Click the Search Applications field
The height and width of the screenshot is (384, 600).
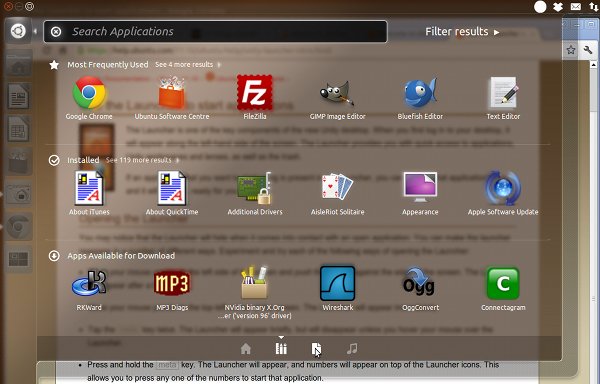coord(215,31)
